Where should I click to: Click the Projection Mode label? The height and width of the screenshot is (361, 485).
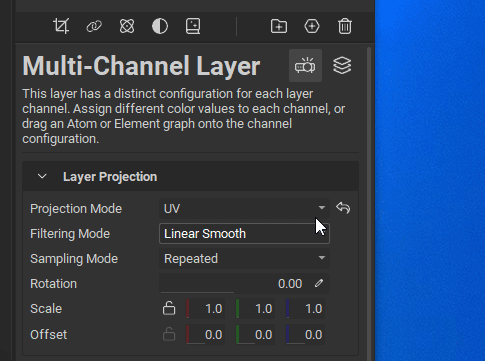[76, 209]
